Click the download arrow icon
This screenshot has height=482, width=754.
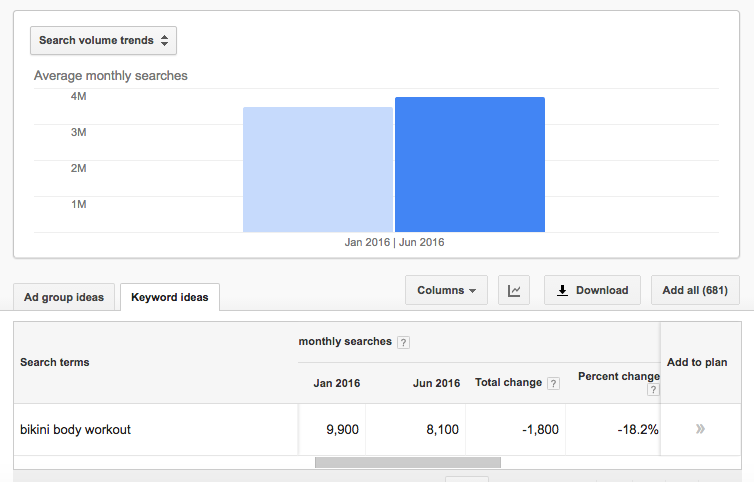562,290
